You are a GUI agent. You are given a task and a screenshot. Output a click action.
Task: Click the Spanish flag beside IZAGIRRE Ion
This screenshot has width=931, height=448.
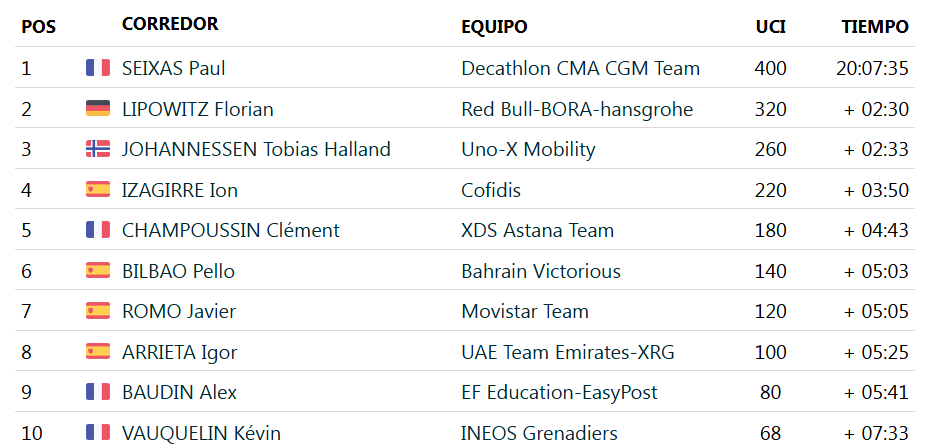98,190
